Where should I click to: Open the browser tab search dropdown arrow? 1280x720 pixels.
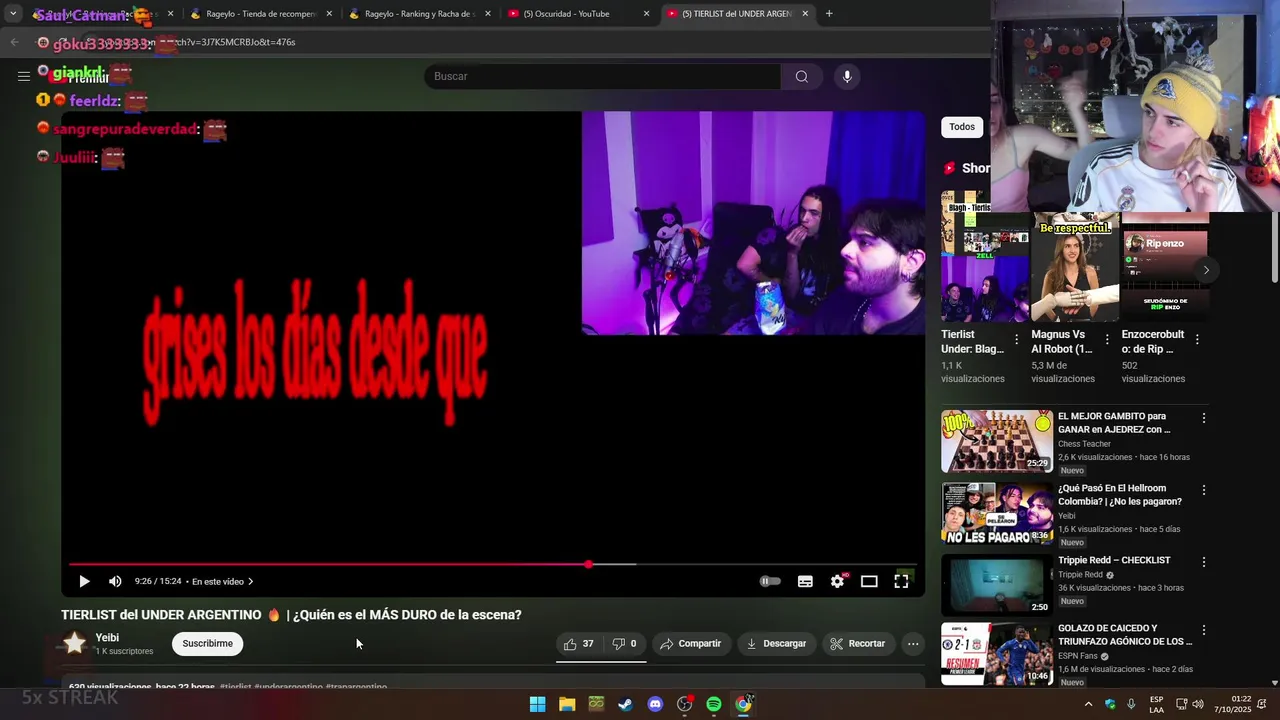coord(13,14)
